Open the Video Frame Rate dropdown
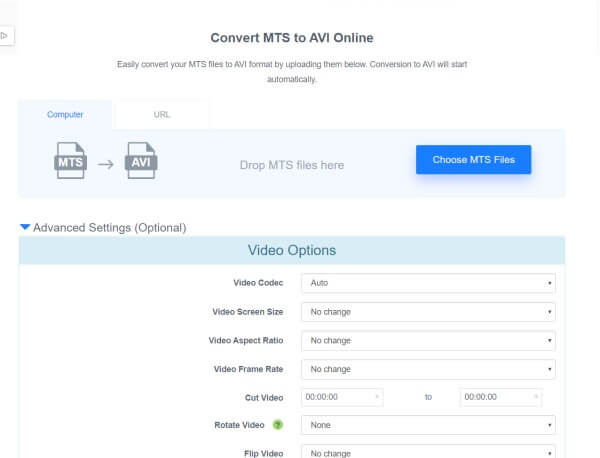Screen dimensions: 600x458 pyautogui.click(x=428, y=369)
